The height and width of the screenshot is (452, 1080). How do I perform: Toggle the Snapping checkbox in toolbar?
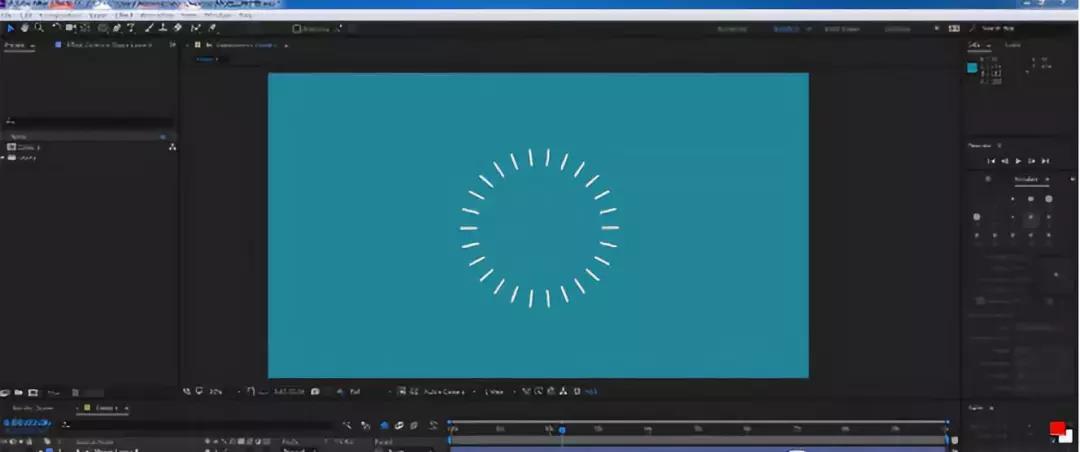[297, 29]
